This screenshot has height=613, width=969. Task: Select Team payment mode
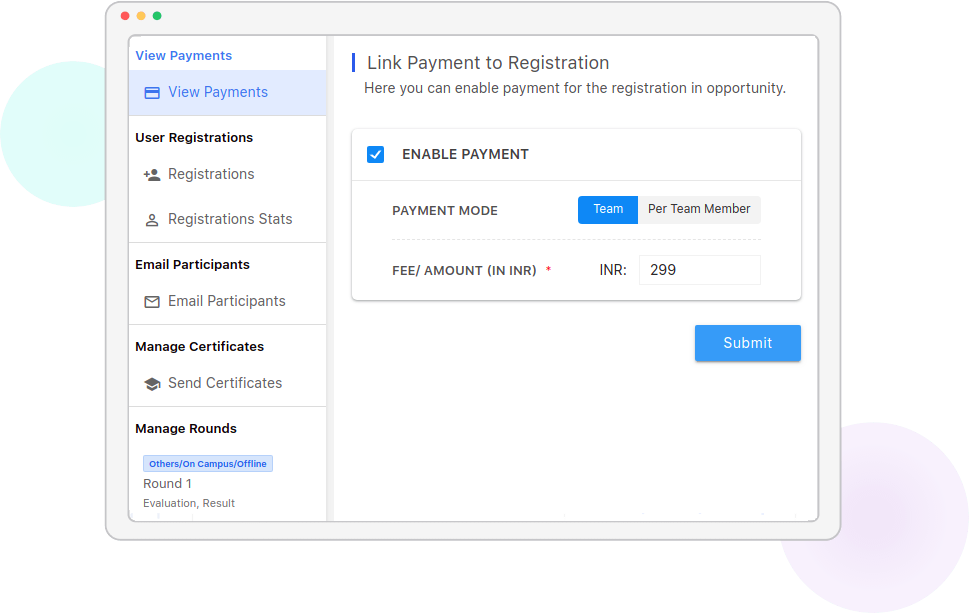(x=607, y=209)
